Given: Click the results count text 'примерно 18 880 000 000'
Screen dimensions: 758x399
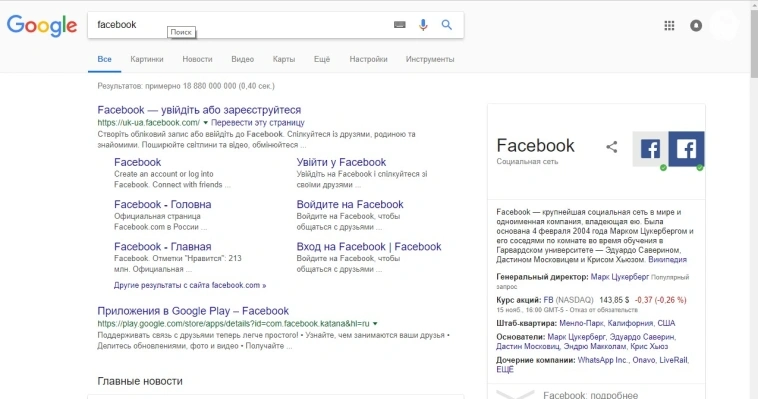Looking at the screenshot, I should [190, 86].
